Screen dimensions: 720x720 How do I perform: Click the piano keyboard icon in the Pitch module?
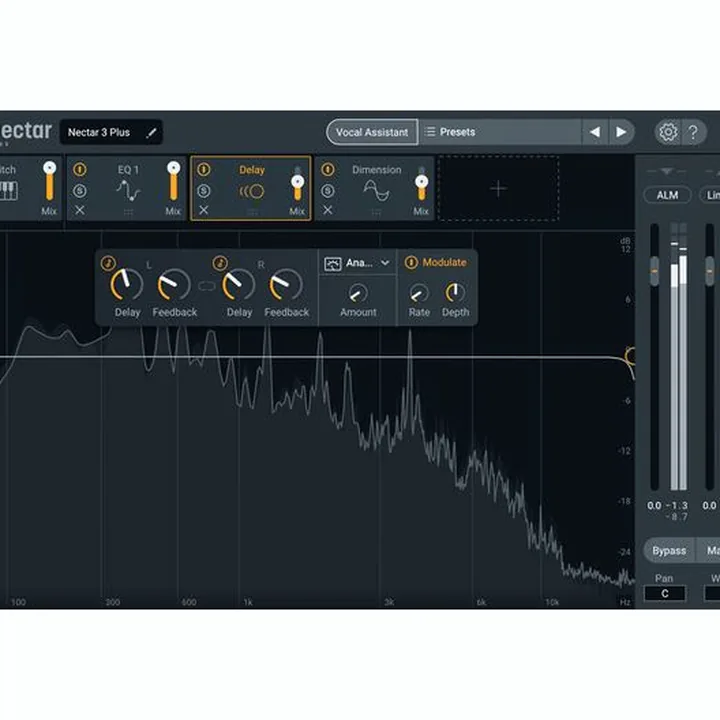9,191
